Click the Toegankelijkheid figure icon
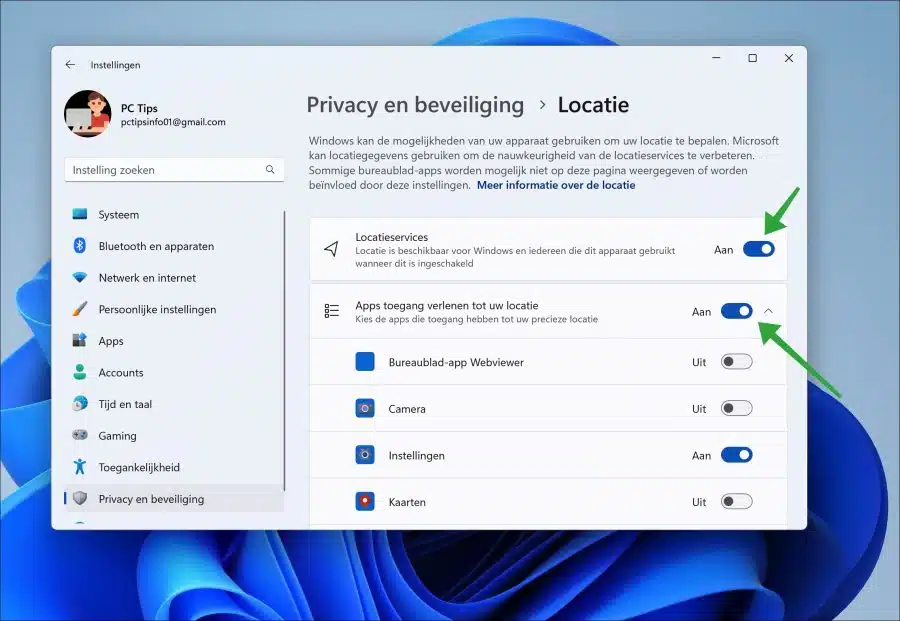 tap(80, 467)
